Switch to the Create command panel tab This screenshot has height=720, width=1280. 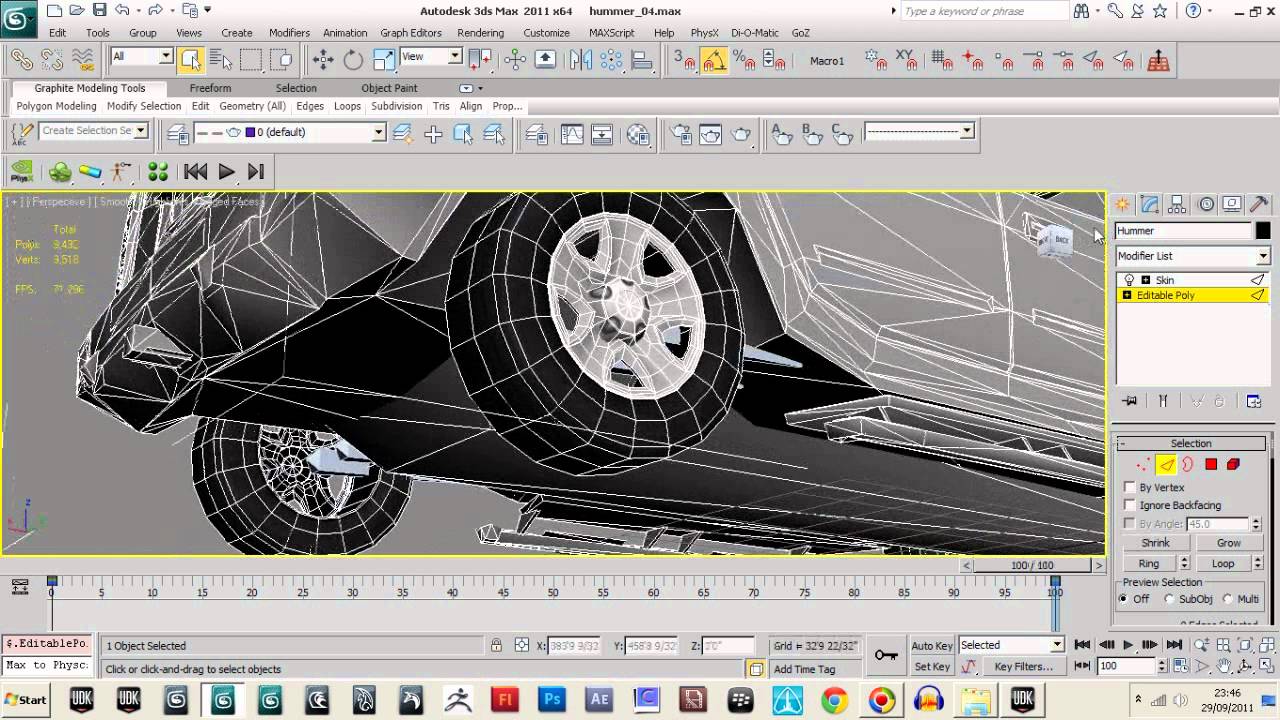pyautogui.click(x=1123, y=204)
